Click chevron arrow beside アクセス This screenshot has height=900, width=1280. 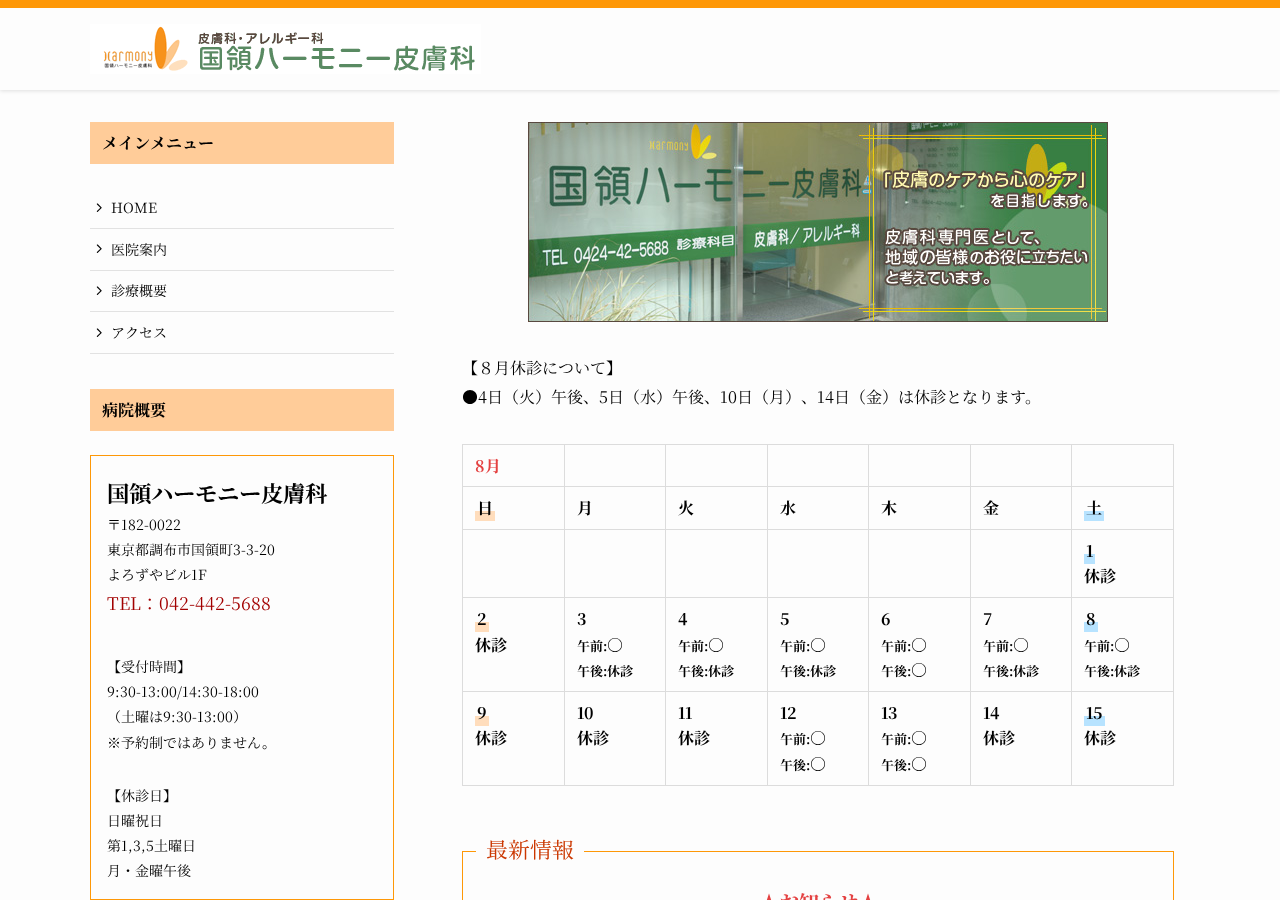[99, 332]
